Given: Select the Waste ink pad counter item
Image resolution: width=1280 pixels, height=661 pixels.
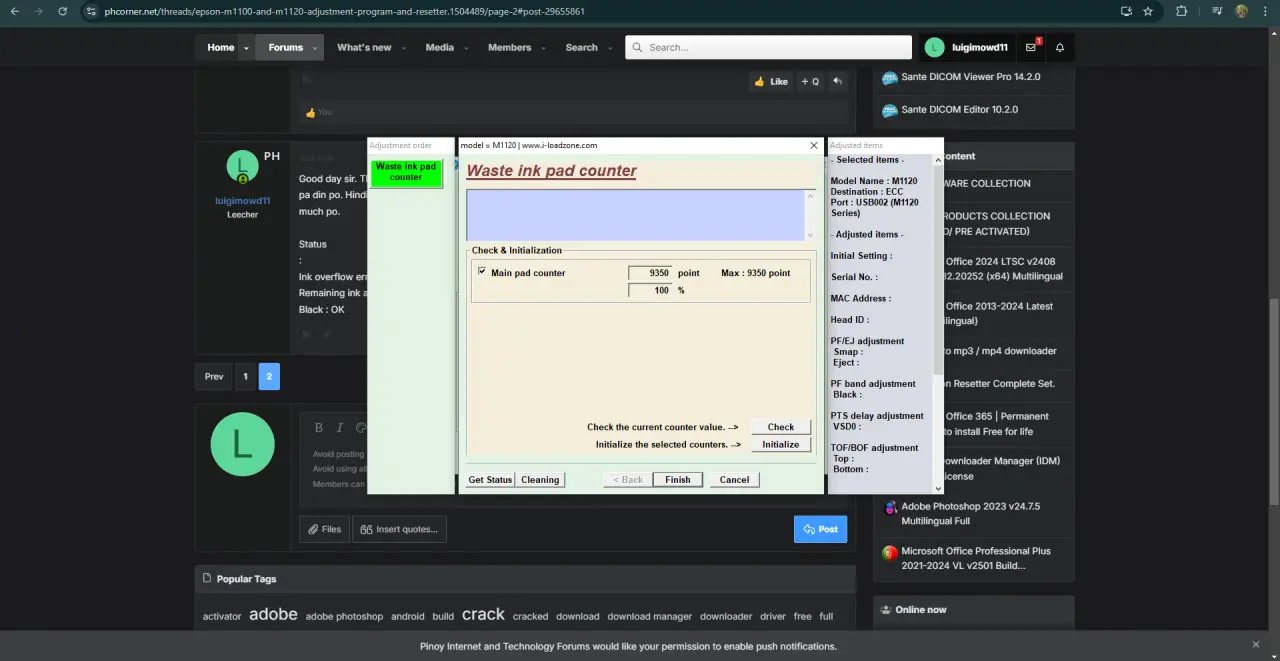Looking at the screenshot, I should (406, 172).
